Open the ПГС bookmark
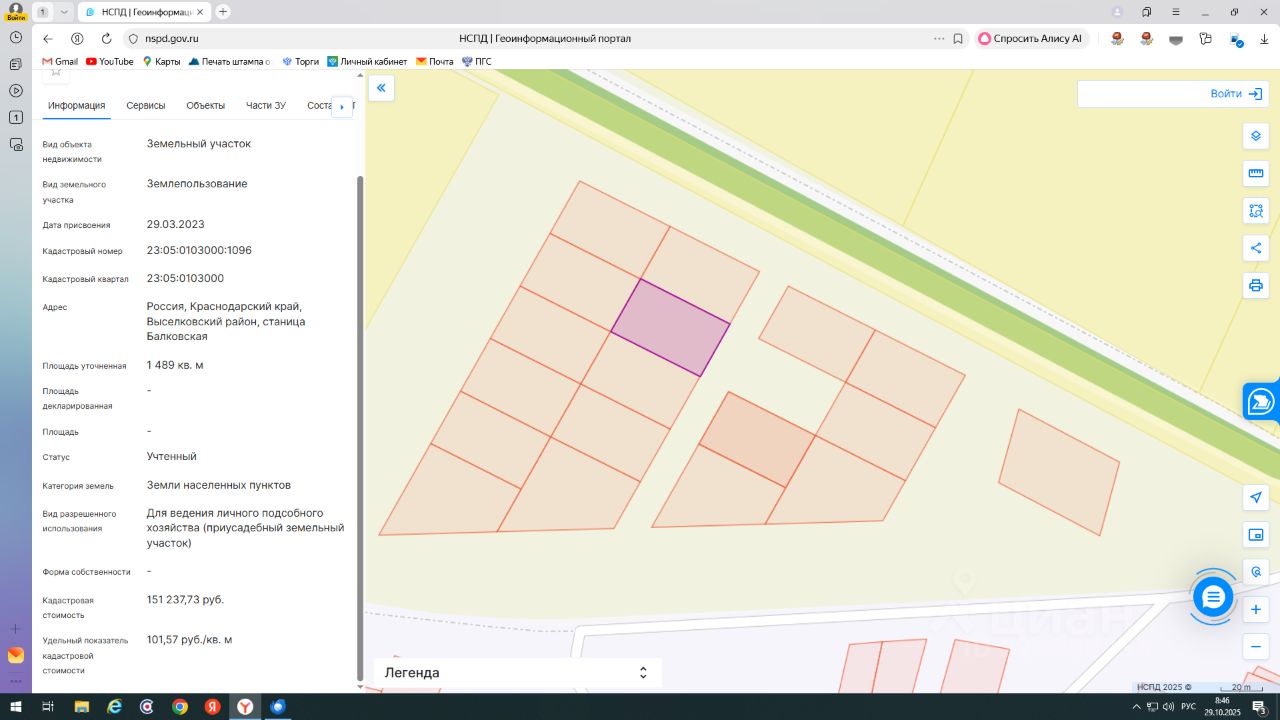The height and width of the screenshot is (720, 1280). click(477, 62)
